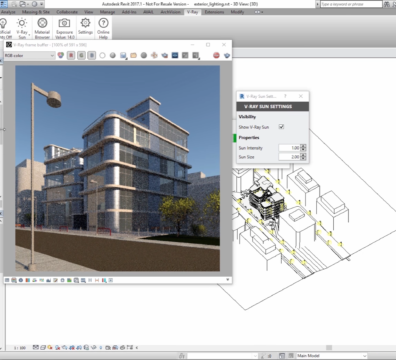
Task: Click the folder load image icon in frame buffer
Action: coord(133,55)
